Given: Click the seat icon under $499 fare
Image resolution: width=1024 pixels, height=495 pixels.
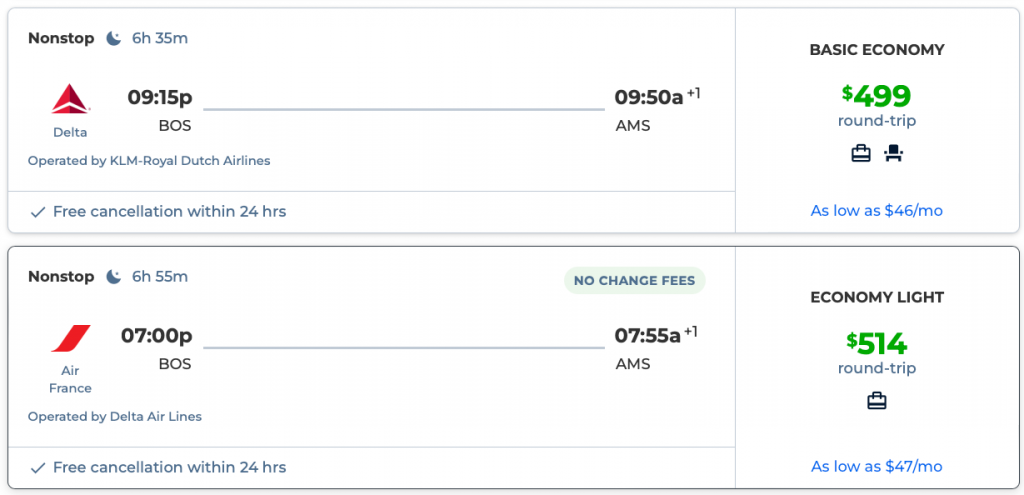Looking at the screenshot, I should 893,153.
